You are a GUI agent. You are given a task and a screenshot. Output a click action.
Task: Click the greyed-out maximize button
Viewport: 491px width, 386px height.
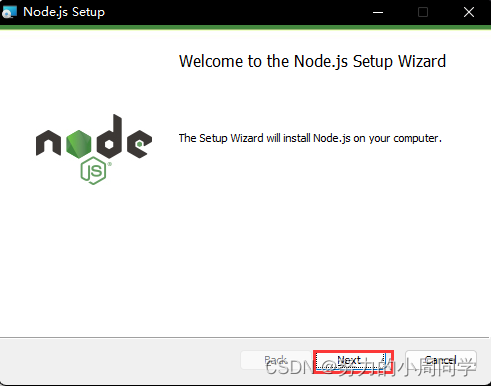point(423,12)
